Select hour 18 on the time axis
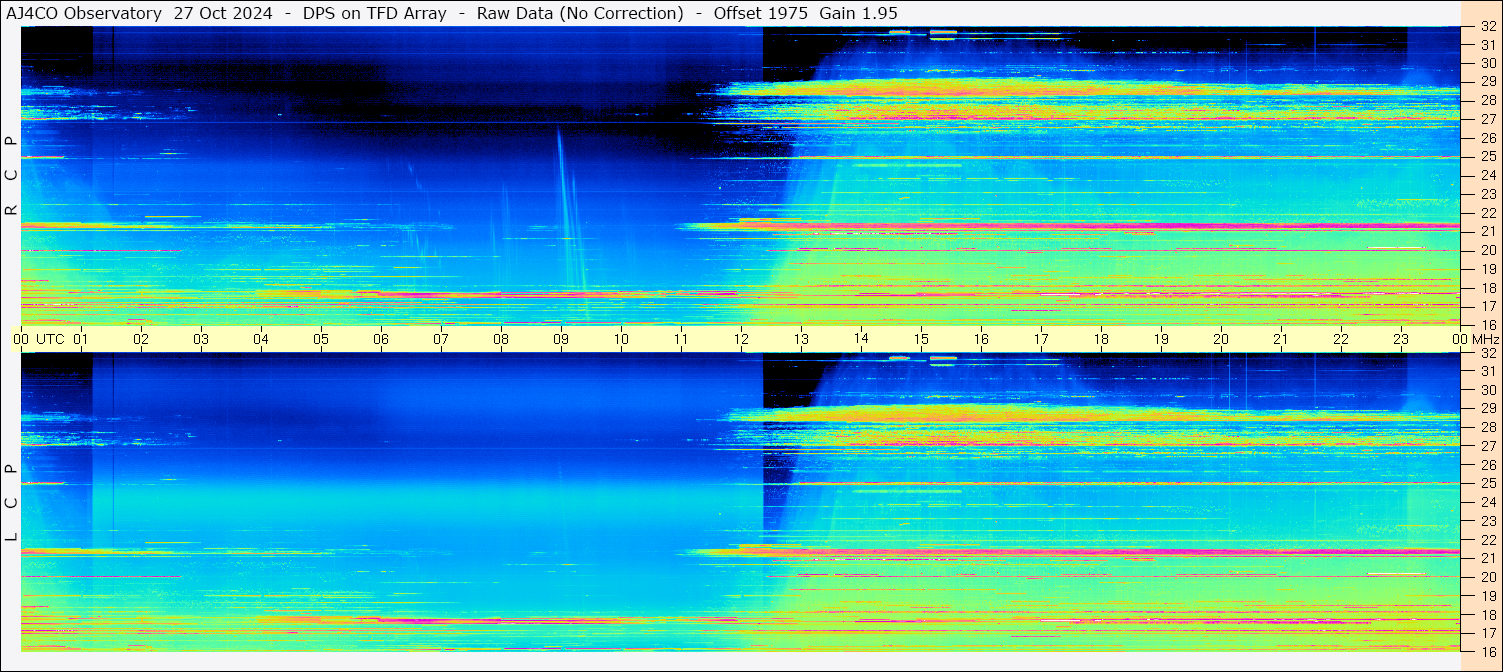The height and width of the screenshot is (672, 1503). (x=1101, y=339)
